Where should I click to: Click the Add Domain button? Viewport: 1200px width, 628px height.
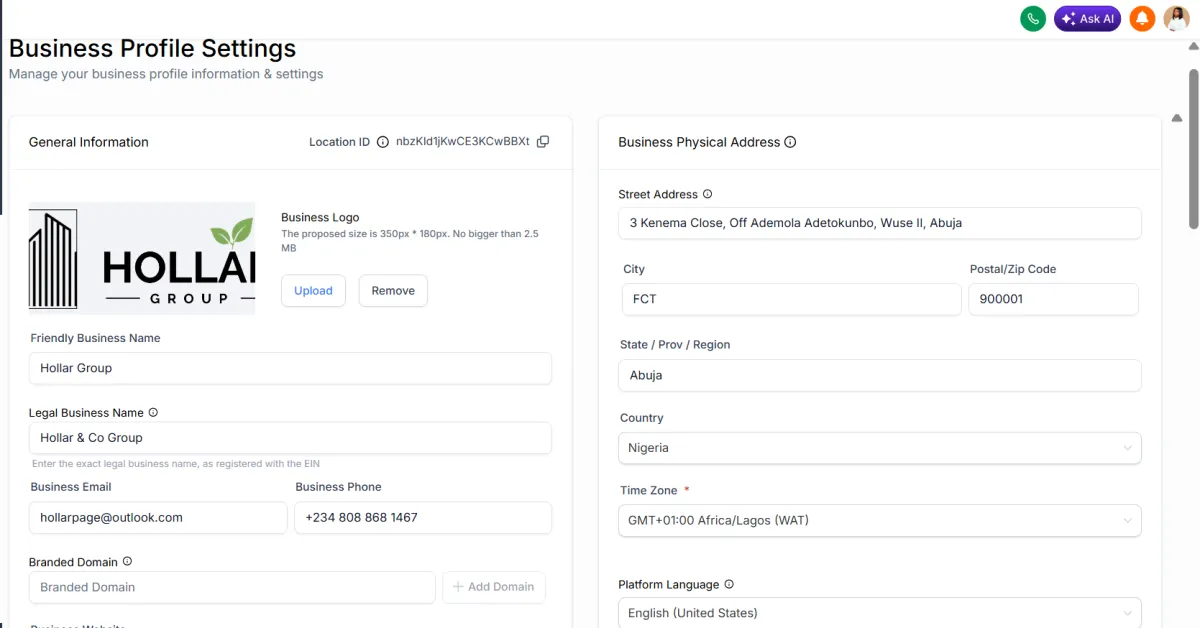click(x=494, y=587)
